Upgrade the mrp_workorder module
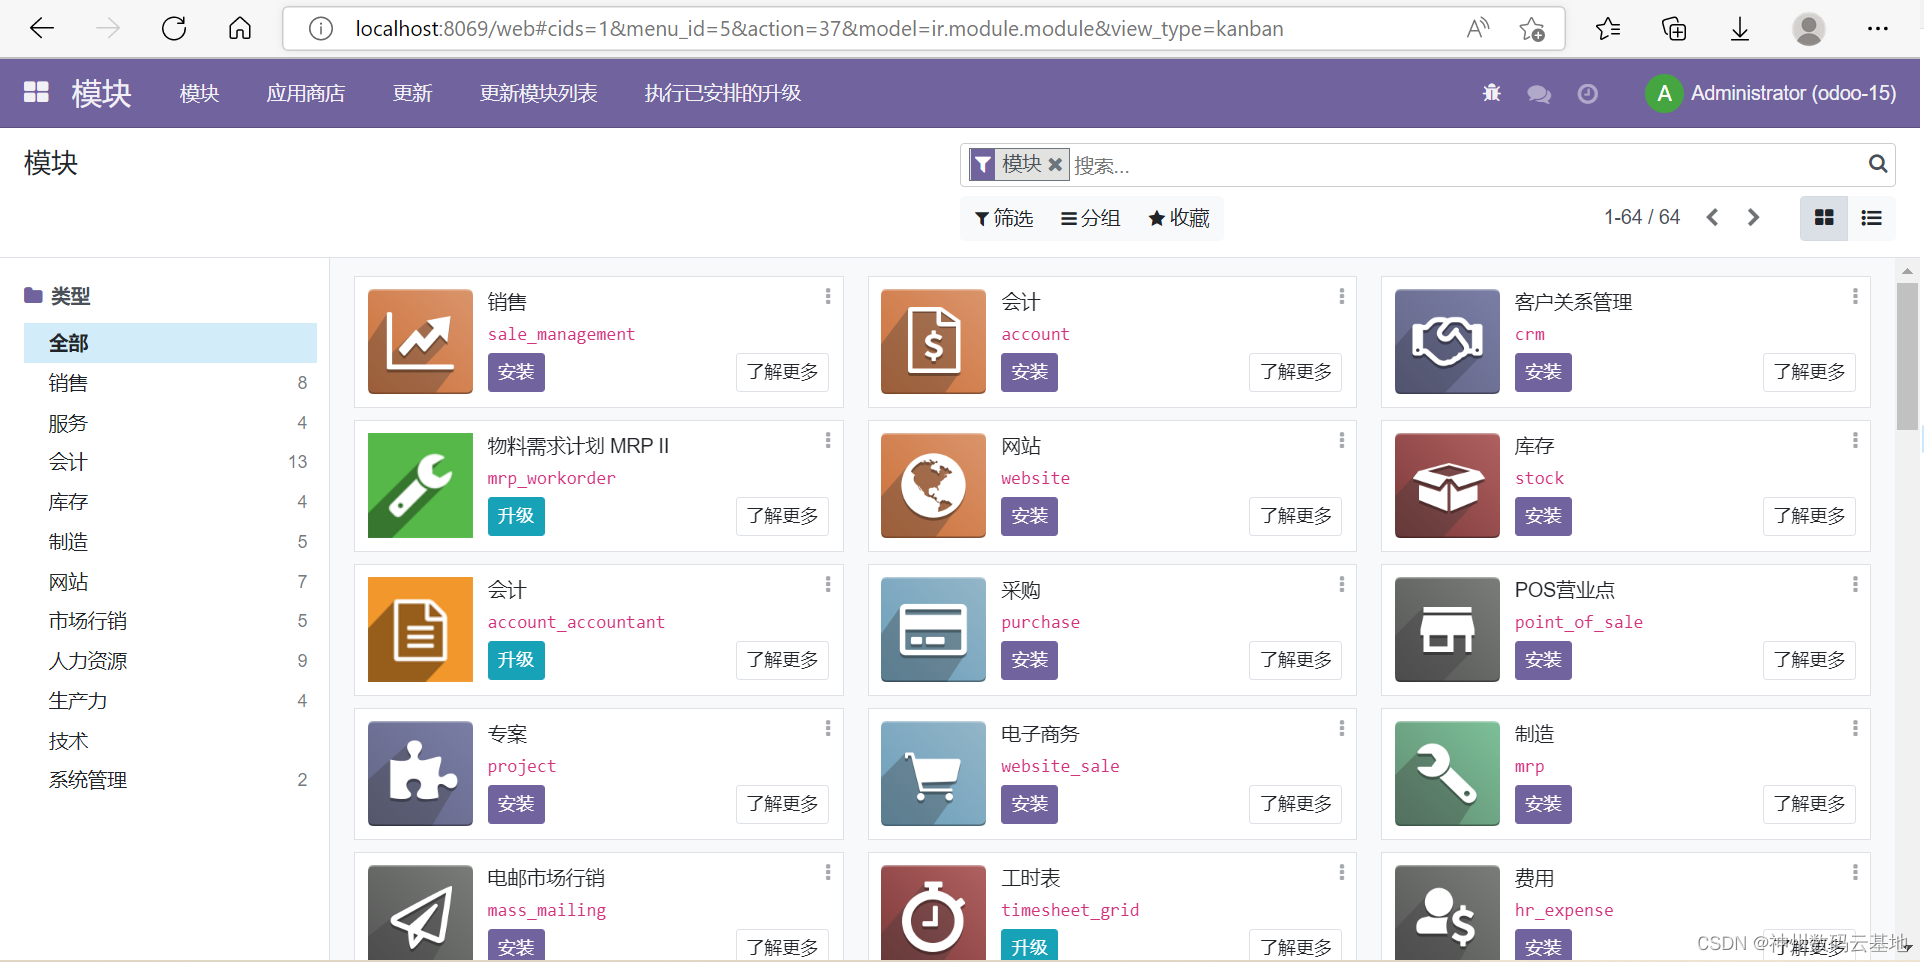Image resolution: width=1924 pixels, height=962 pixels. pos(516,516)
